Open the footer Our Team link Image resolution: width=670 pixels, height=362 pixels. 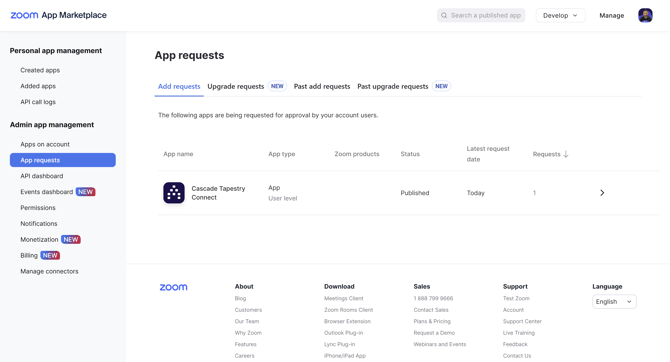[x=247, y=321]
